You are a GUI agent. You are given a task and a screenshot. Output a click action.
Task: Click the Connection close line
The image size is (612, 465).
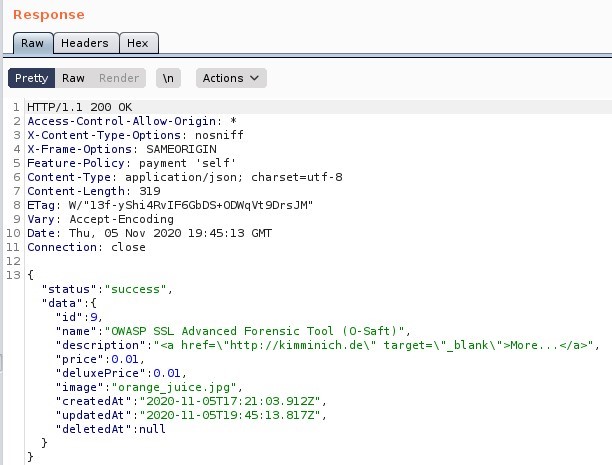pyautogui.click(x=86, y=247)
